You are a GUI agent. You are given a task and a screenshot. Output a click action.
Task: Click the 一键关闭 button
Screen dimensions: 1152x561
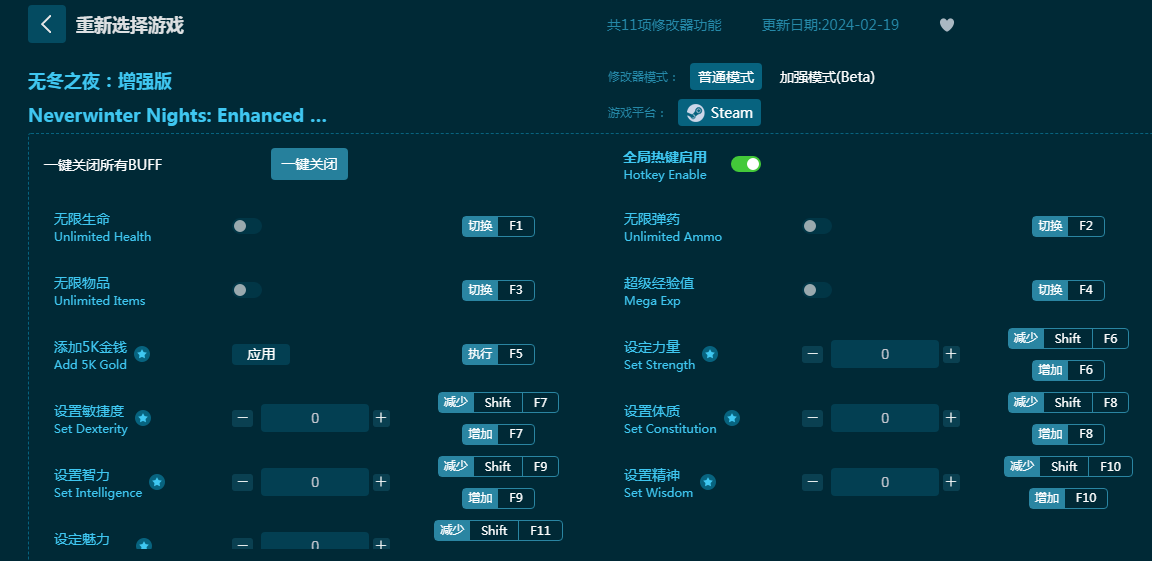point(309,164)
